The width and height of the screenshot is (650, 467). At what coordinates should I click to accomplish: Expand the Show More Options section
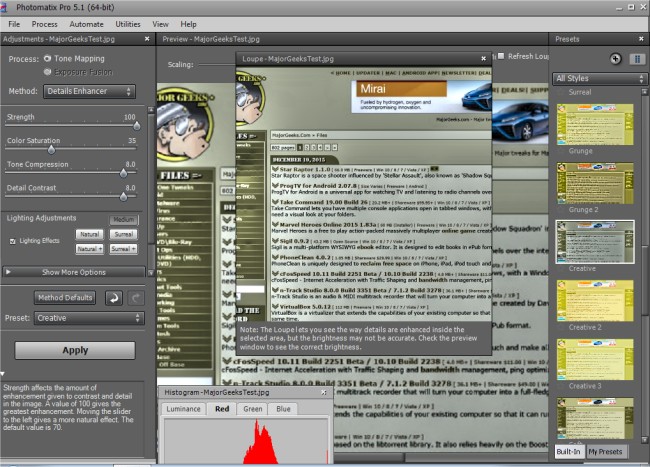pyautogui.click(x=73, y=271)
